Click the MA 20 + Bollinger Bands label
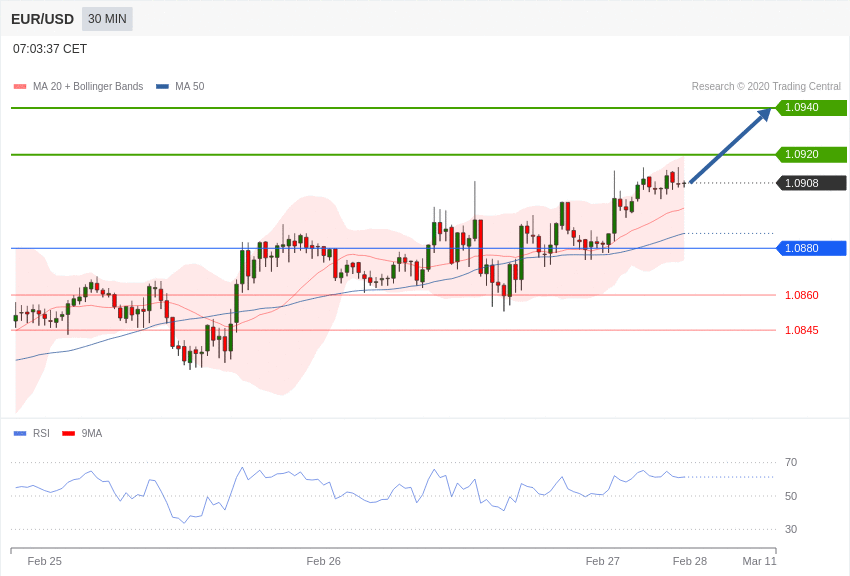This screenshot has height=576, width=850. tap(88, 87)
